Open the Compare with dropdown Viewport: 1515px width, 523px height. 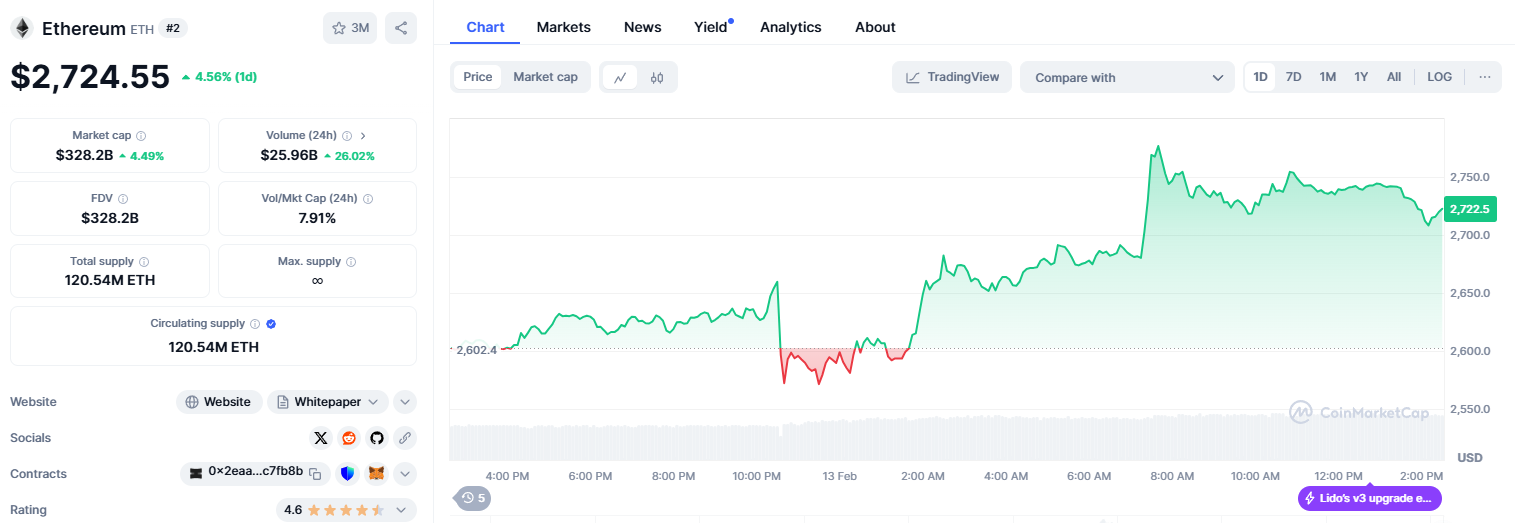tap(1128, 77)
